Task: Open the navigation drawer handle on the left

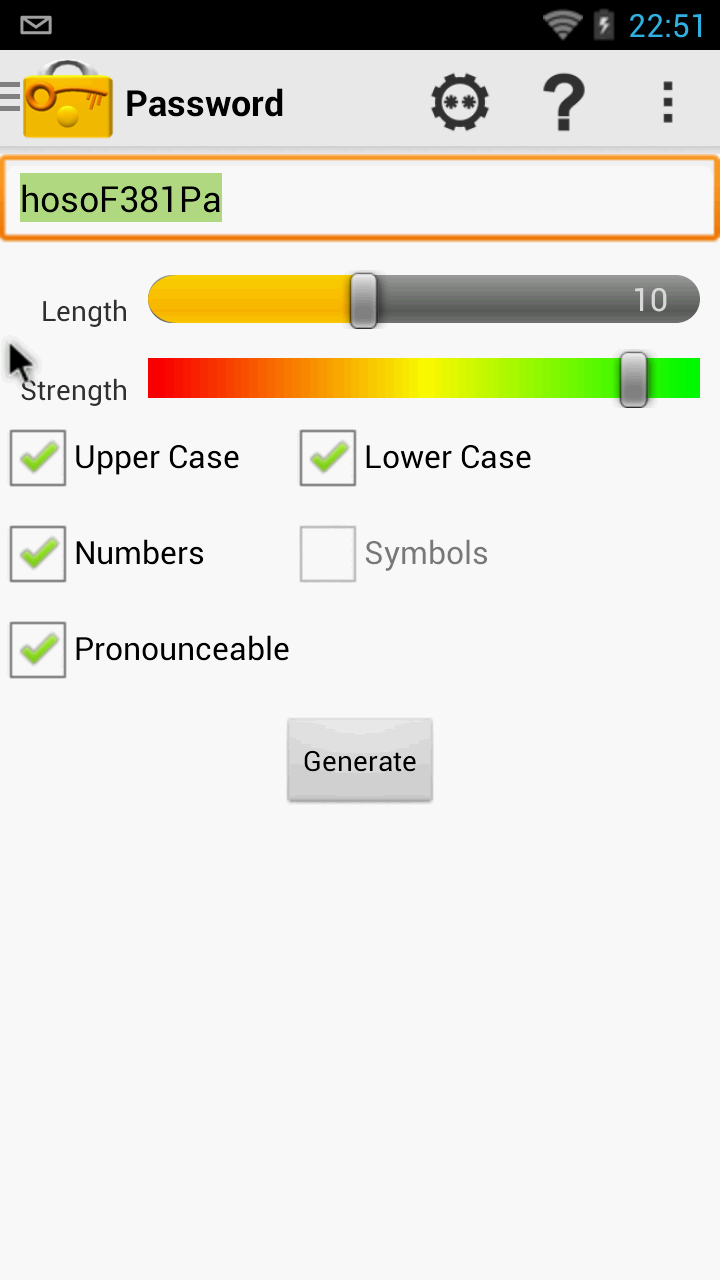Action: pyautogui.click(x=12, y=97)
